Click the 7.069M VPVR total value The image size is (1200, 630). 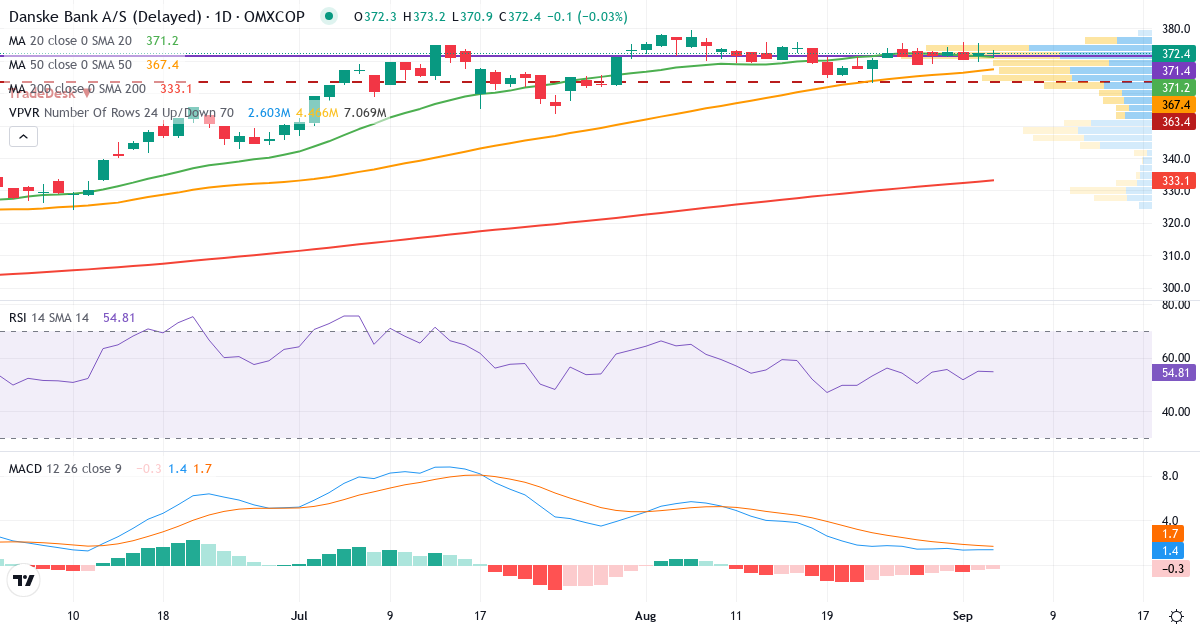coord(364,113)
